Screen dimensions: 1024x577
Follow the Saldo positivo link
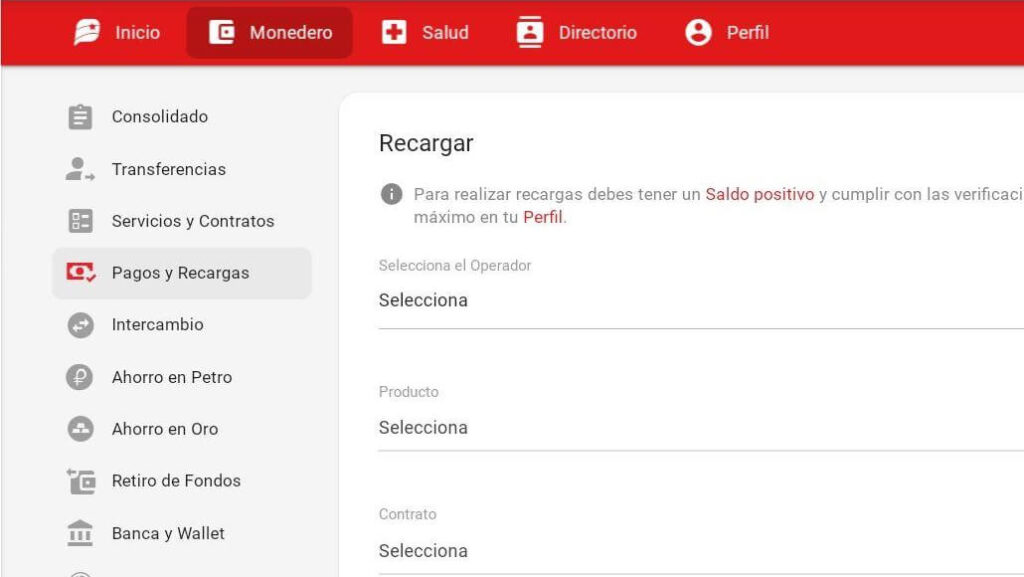point(759,195)
